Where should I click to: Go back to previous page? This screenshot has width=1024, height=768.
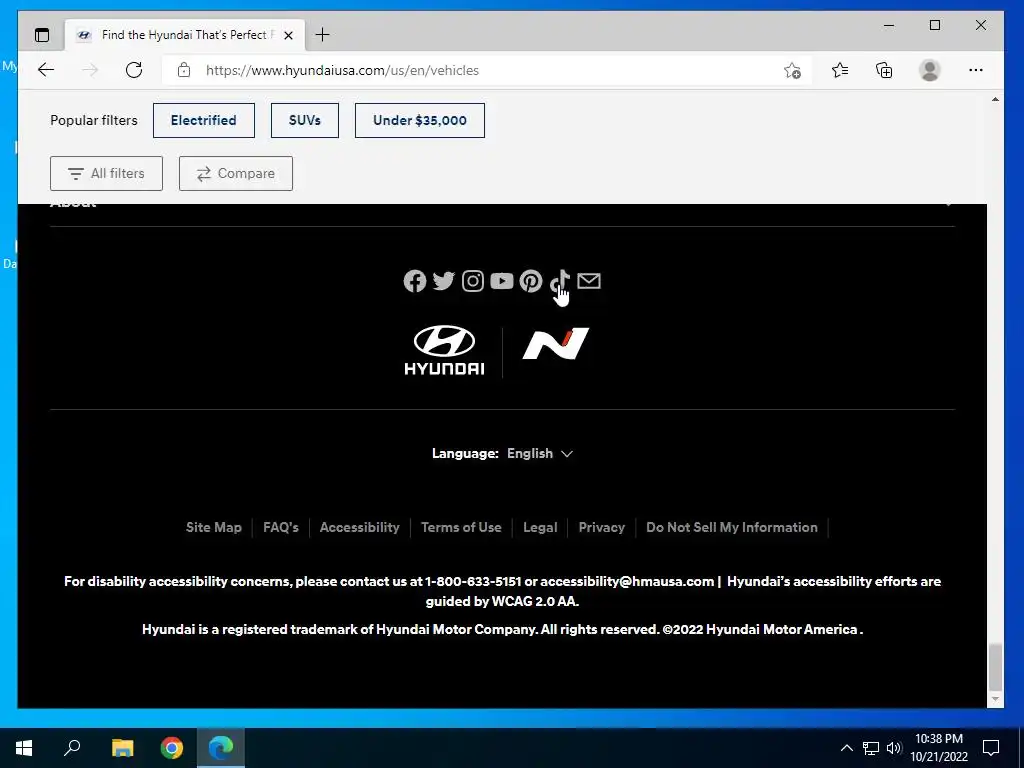point(46,70)
